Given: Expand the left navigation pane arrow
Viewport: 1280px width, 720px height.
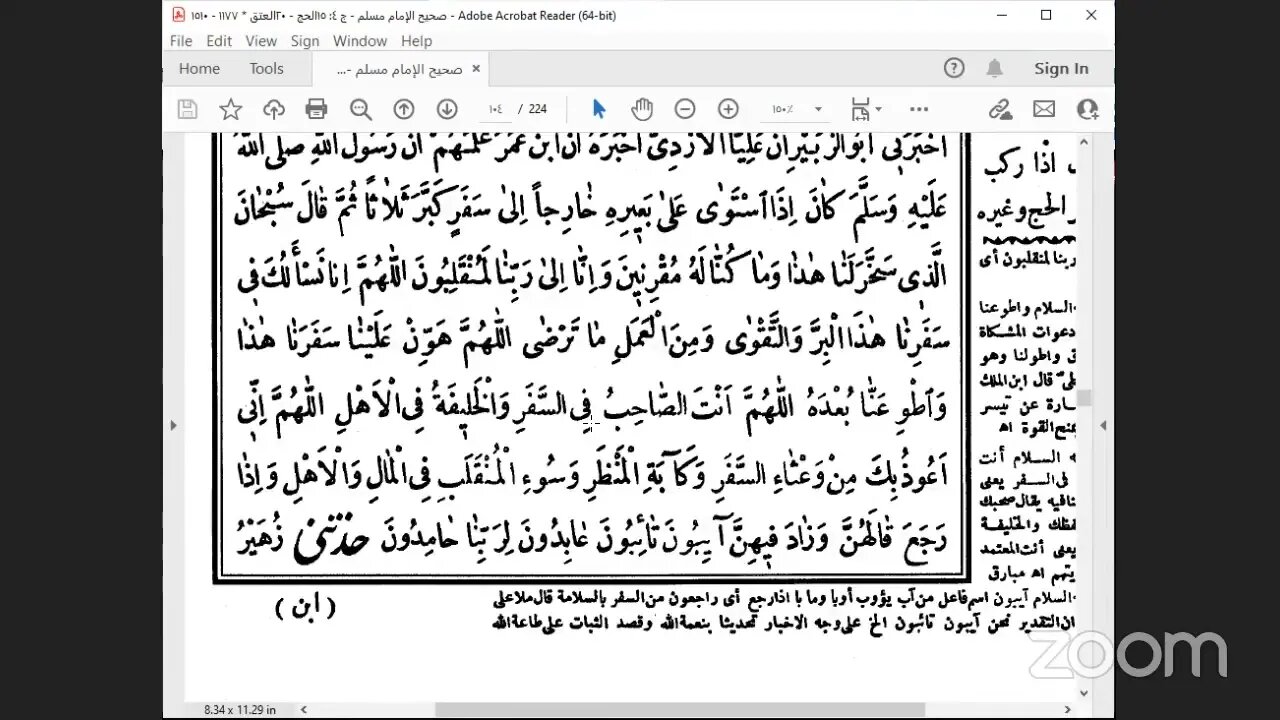Looking at the screenshot, I should click(x=173, y=425).
